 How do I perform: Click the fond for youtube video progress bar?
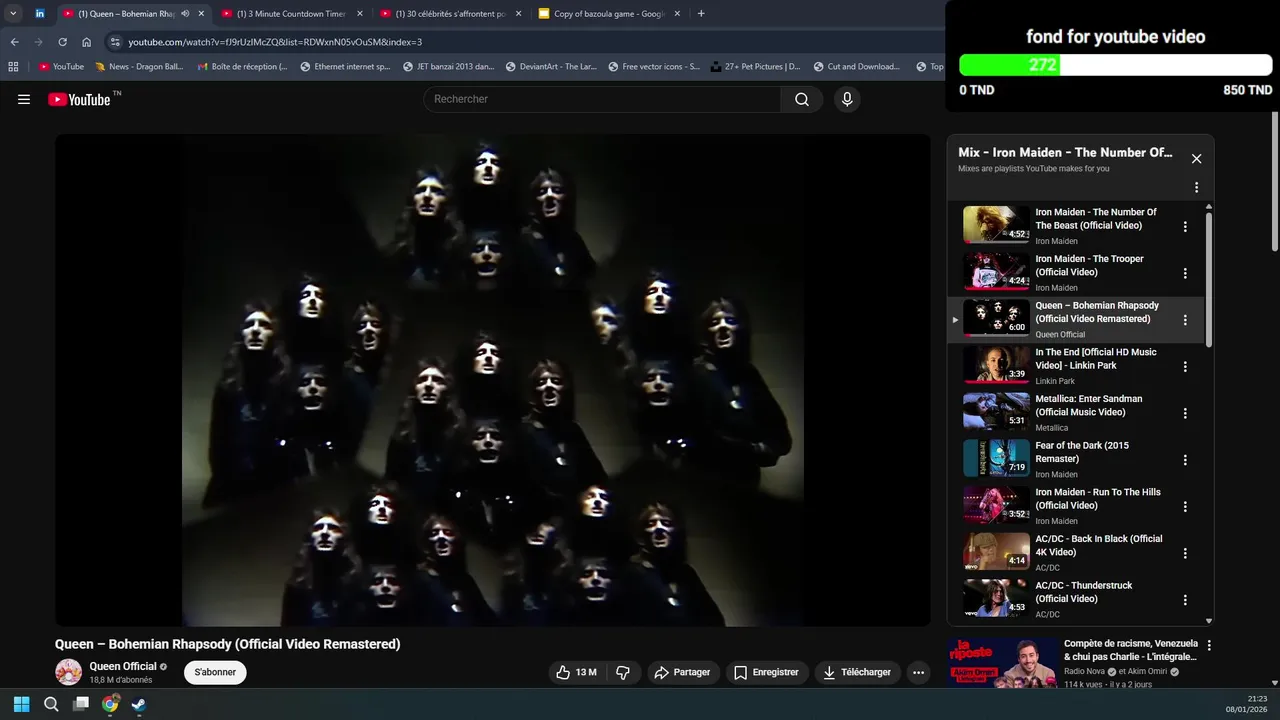(1115, 65)
